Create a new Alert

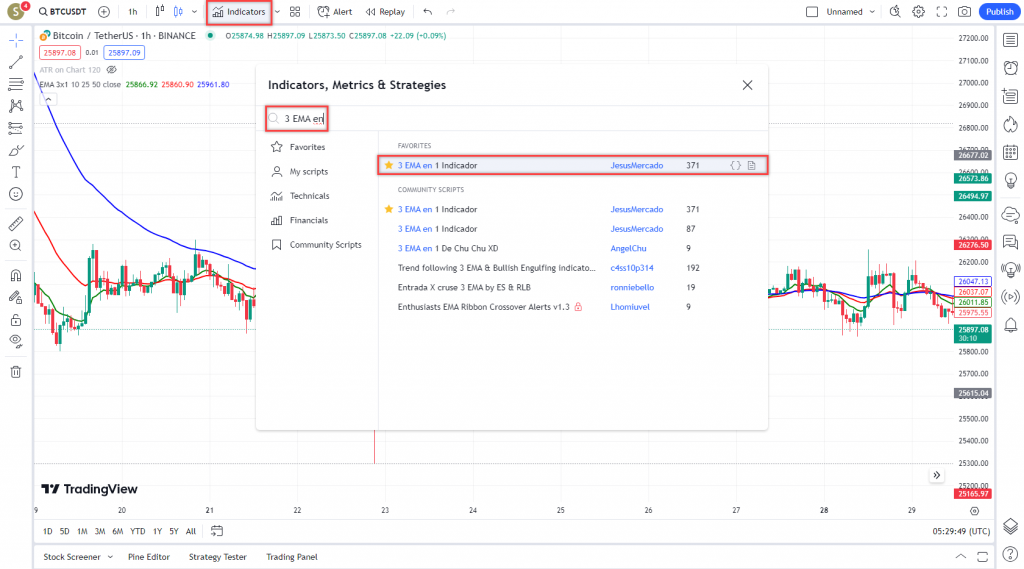coord(334,12)
